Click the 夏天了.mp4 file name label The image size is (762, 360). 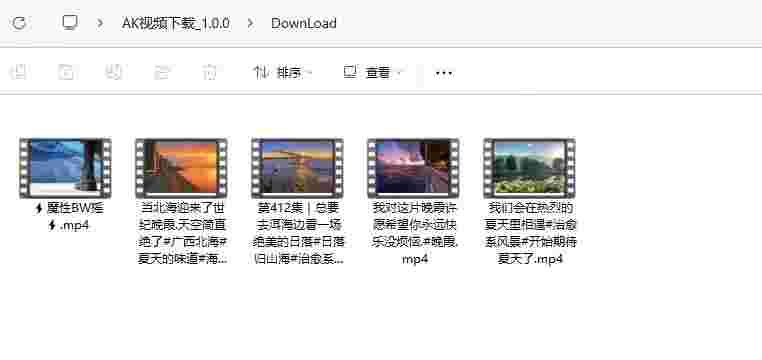(x=530, y=258)
